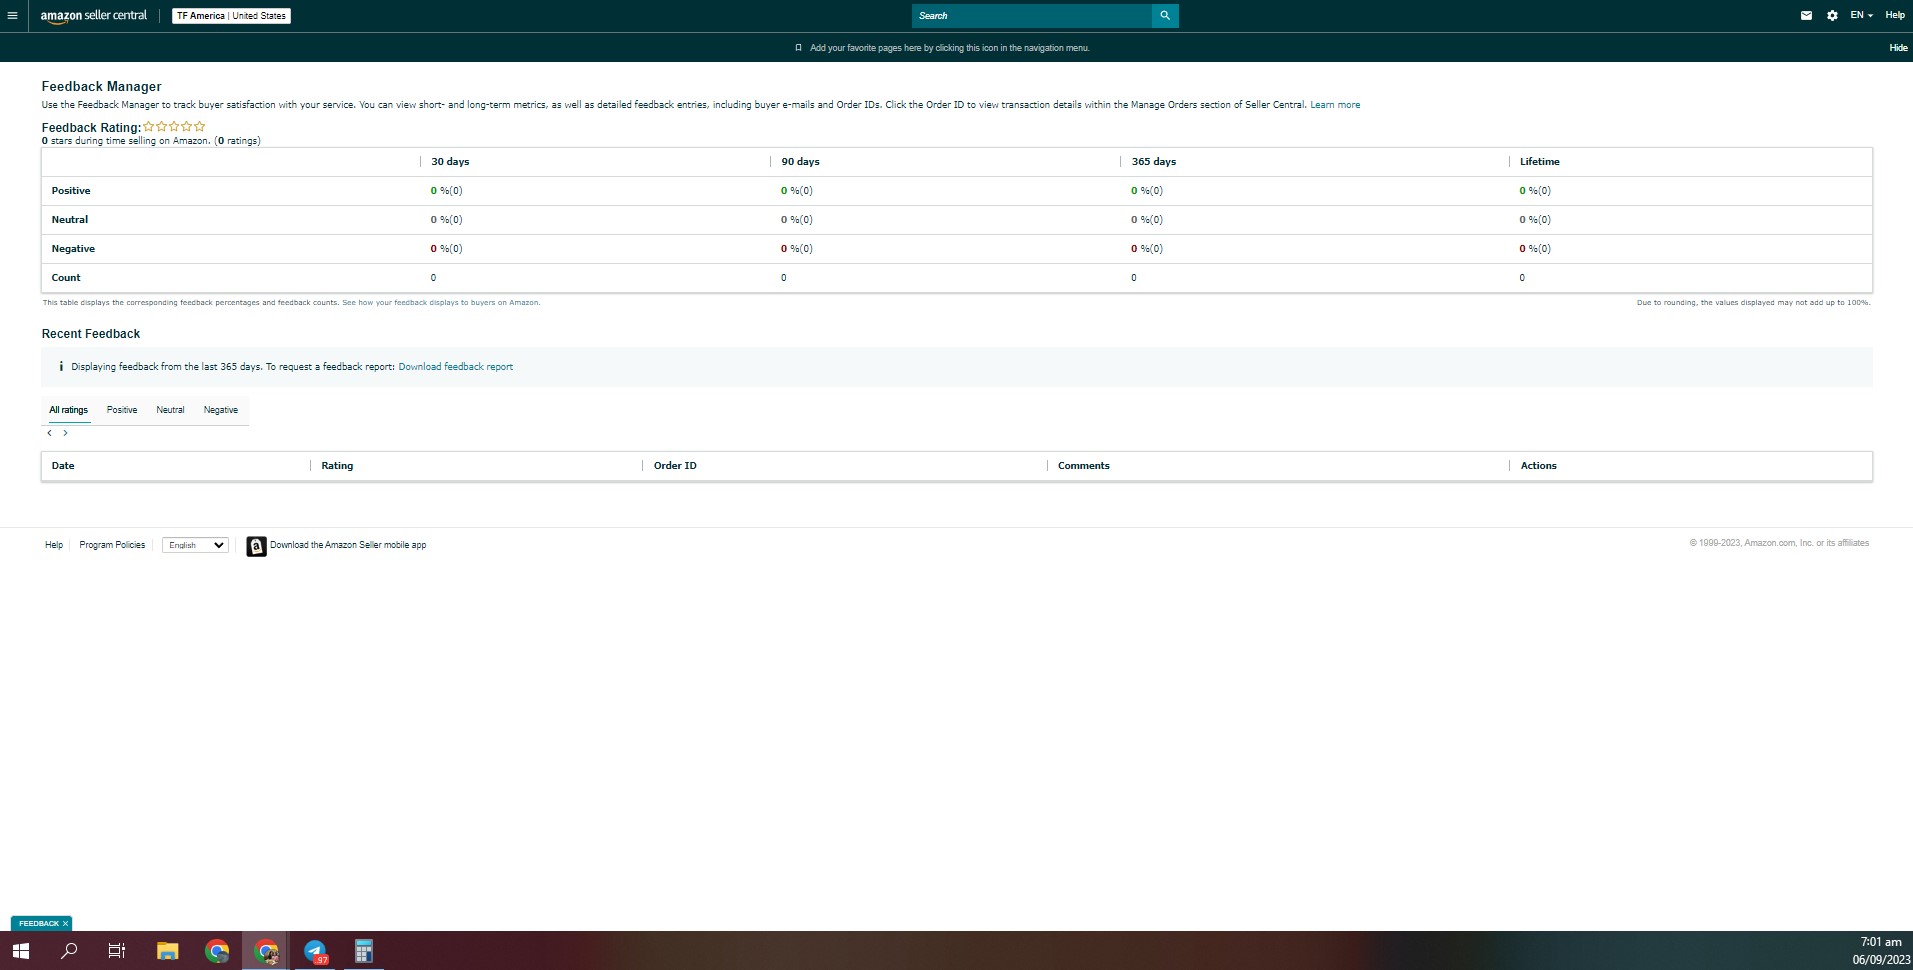The height and width of the screenshot is (970, 1913).
Task: Switch to the Positive tab
Action: [122, 410]
